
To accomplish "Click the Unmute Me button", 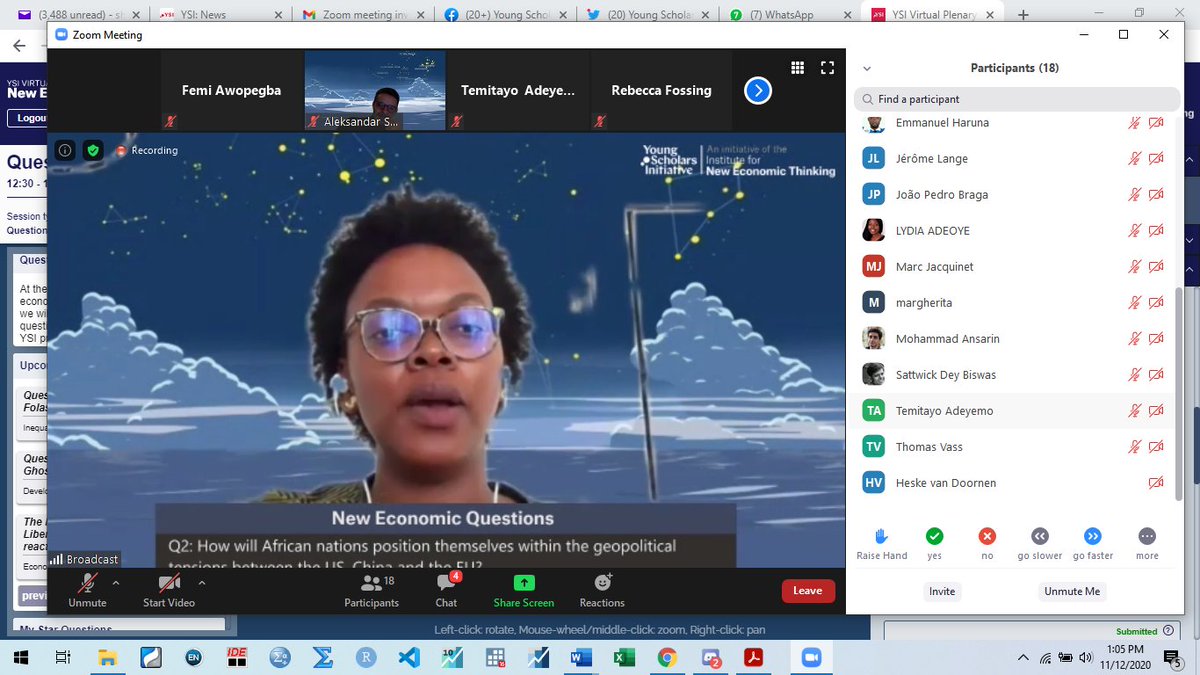I will 1072,591.
